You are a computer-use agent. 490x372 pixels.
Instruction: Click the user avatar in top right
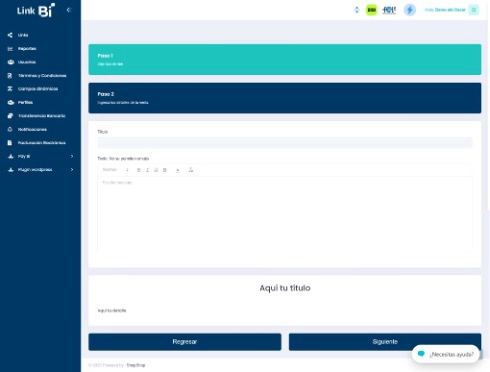click(474, 10)
